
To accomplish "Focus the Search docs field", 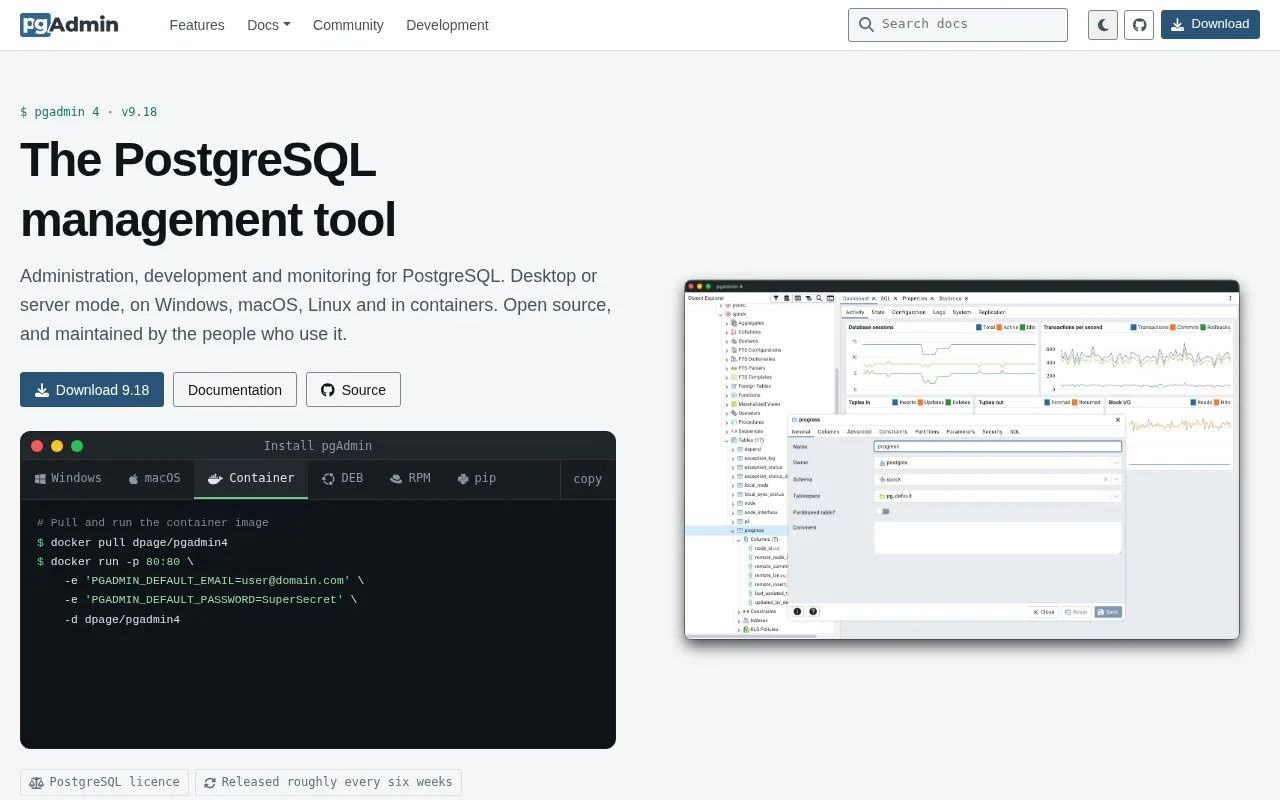I will coord(958,24).
